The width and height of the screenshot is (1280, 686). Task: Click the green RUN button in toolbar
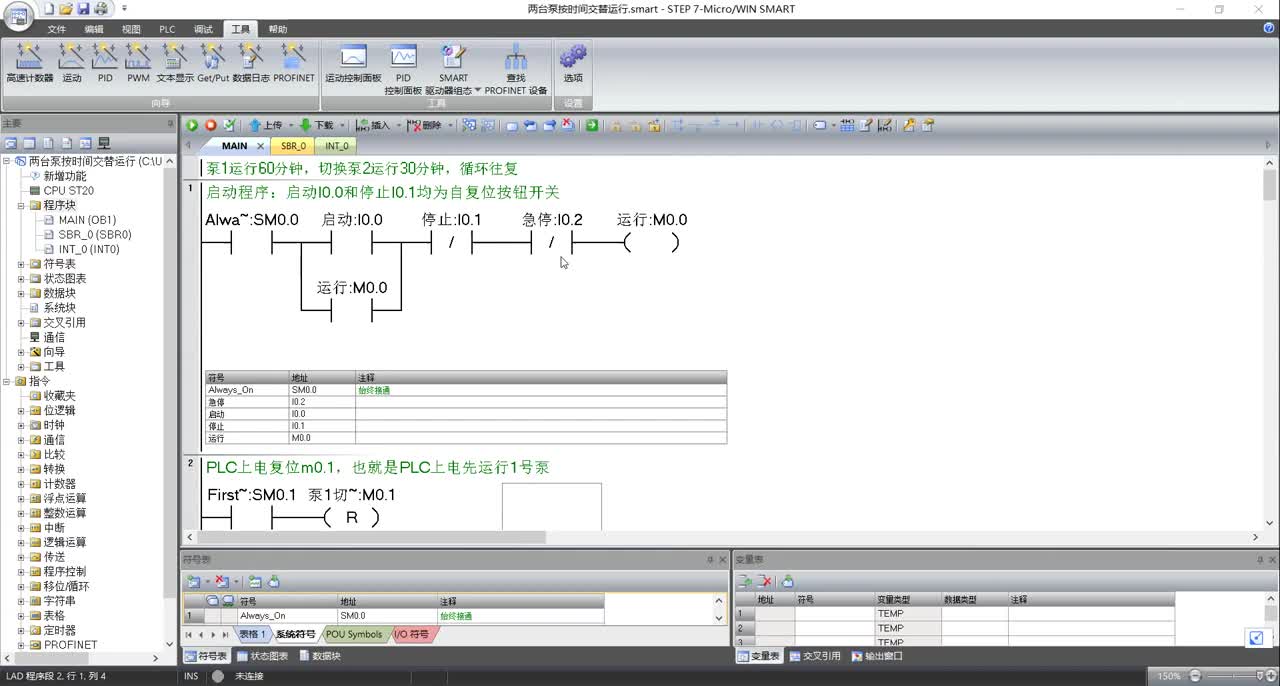click(x=192, y=125)
